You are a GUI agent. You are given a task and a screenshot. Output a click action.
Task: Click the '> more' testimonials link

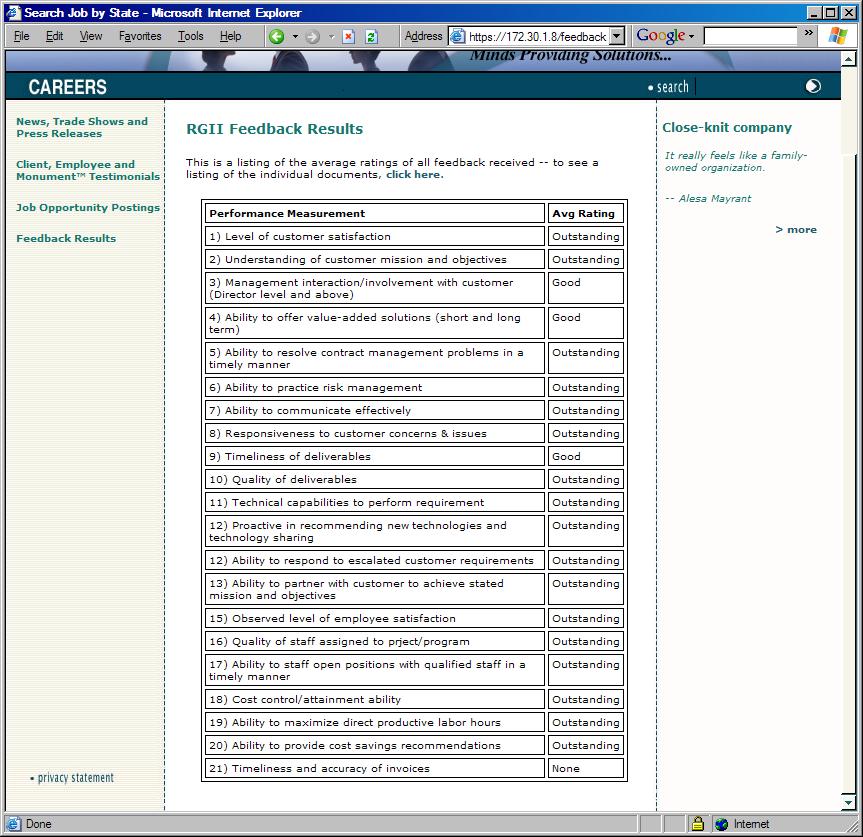coord(796,230)
